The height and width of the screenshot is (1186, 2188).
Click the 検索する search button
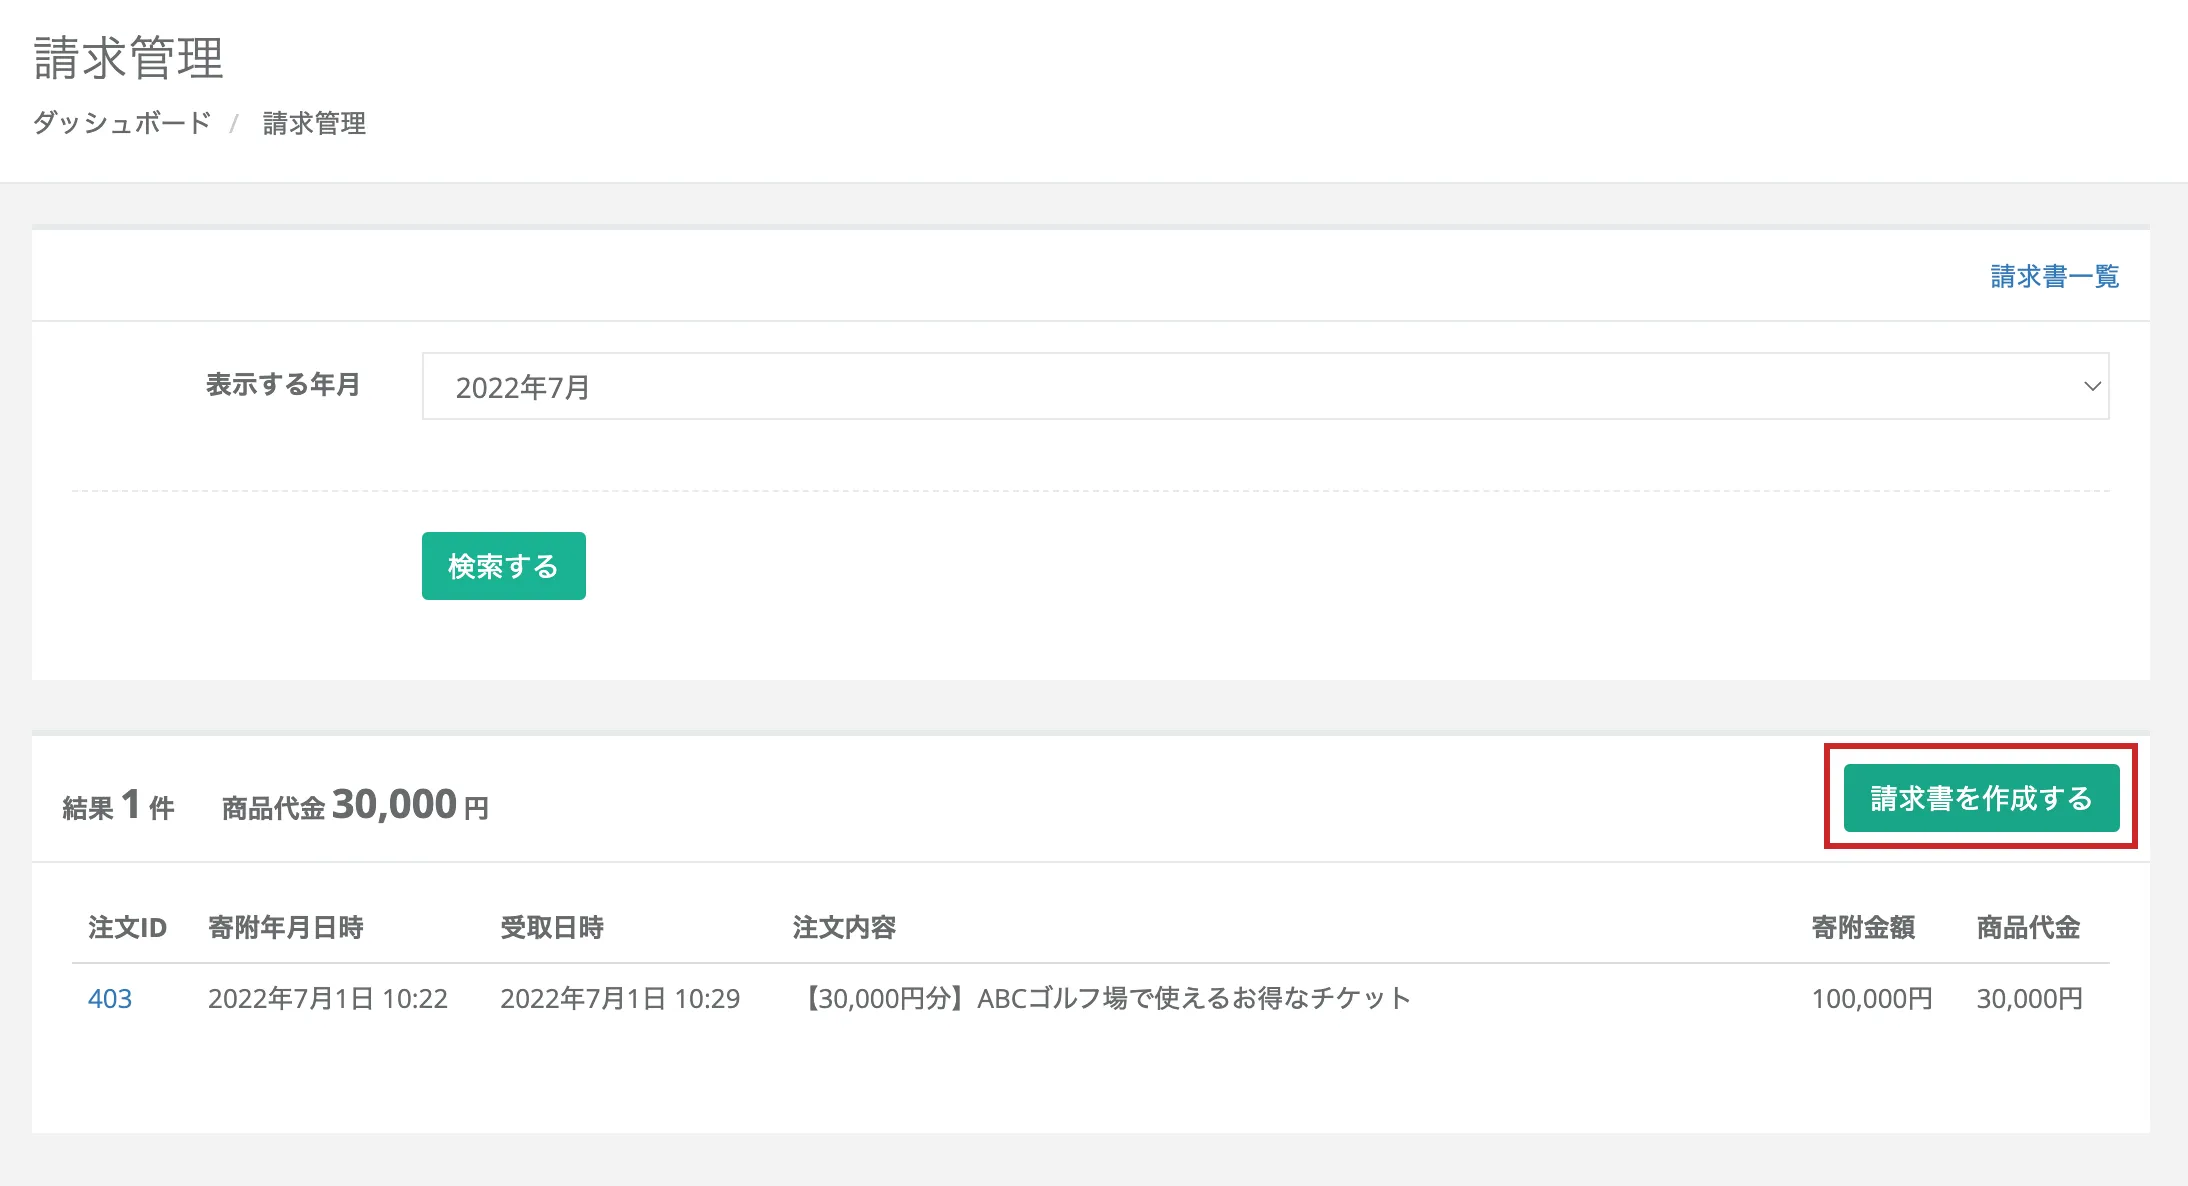pyautogui.click(x=503, y=565)
